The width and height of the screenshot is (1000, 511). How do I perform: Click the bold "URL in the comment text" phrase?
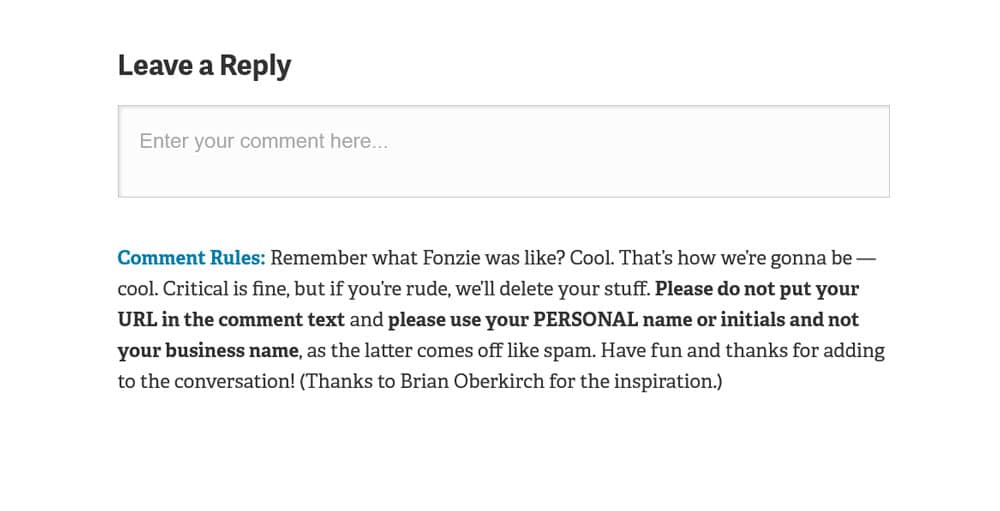point(231,320)
